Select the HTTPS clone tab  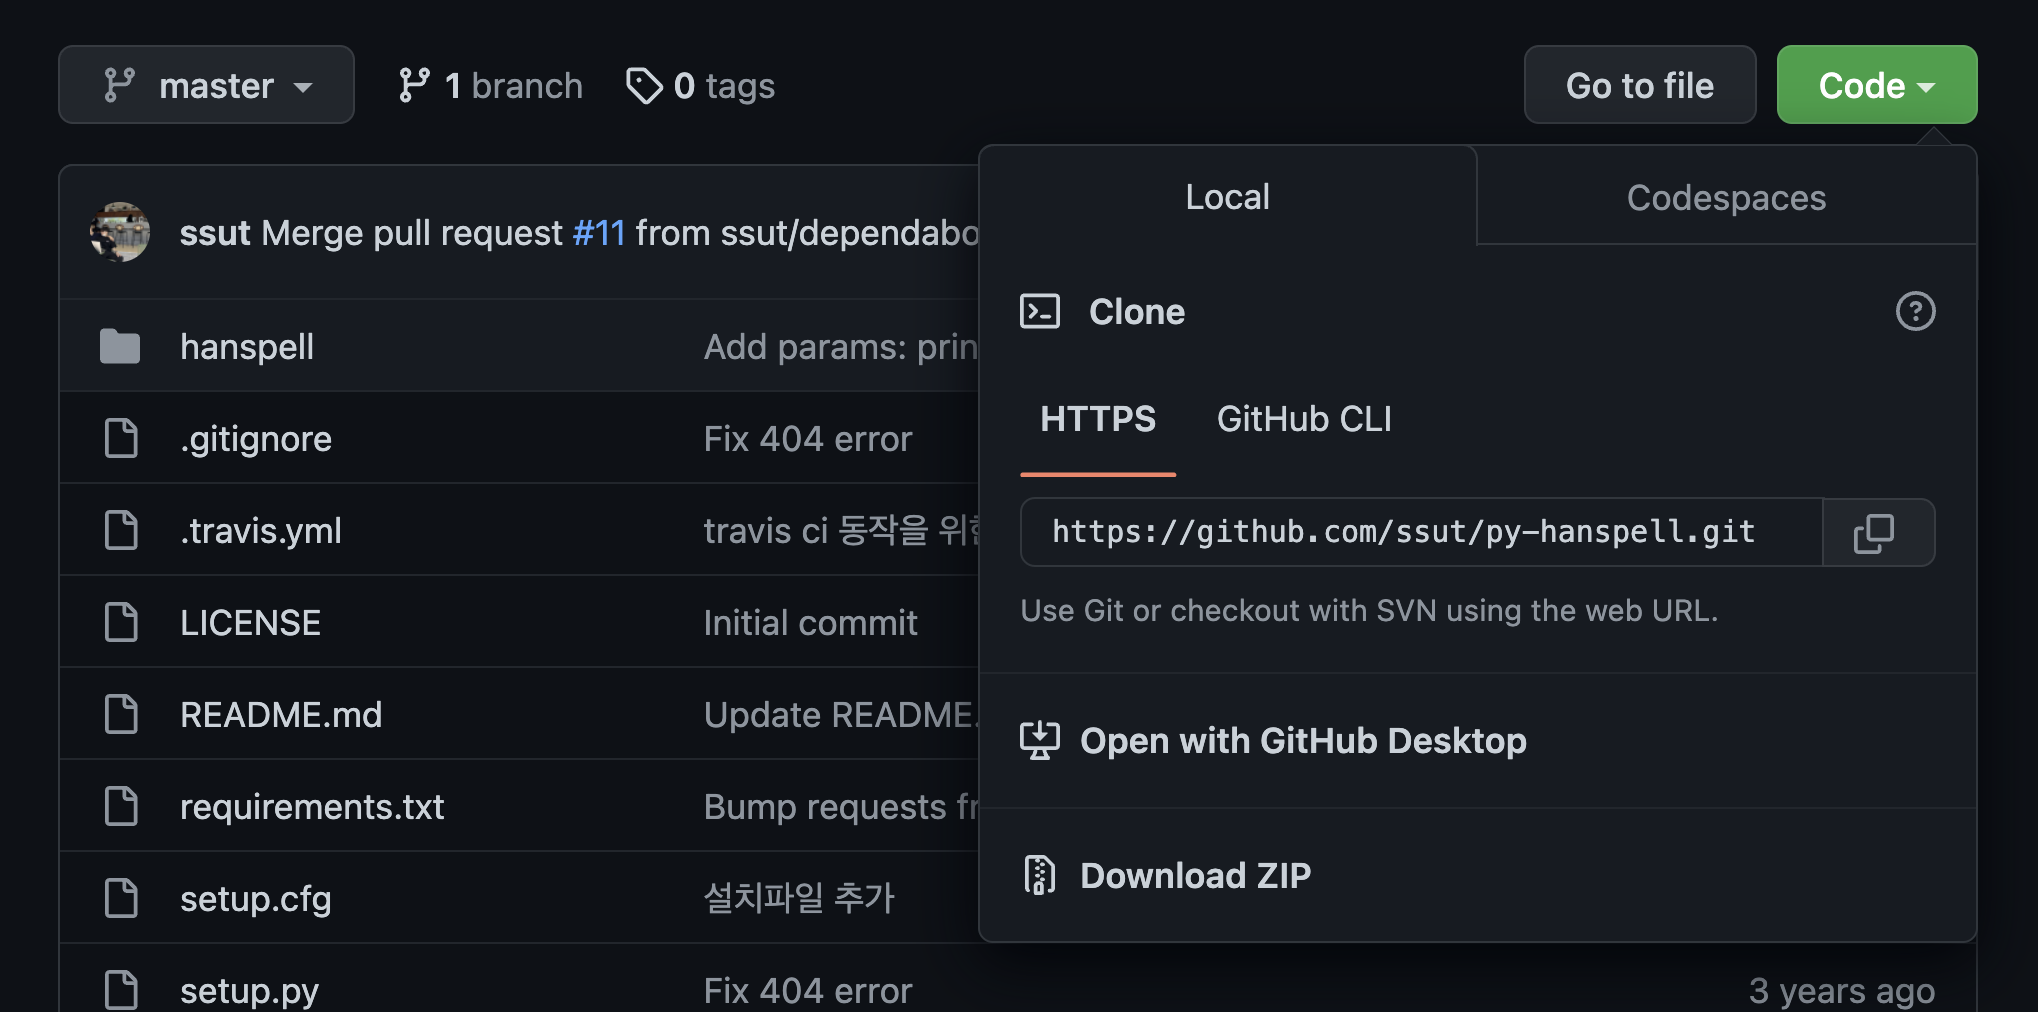point(1098,419)
